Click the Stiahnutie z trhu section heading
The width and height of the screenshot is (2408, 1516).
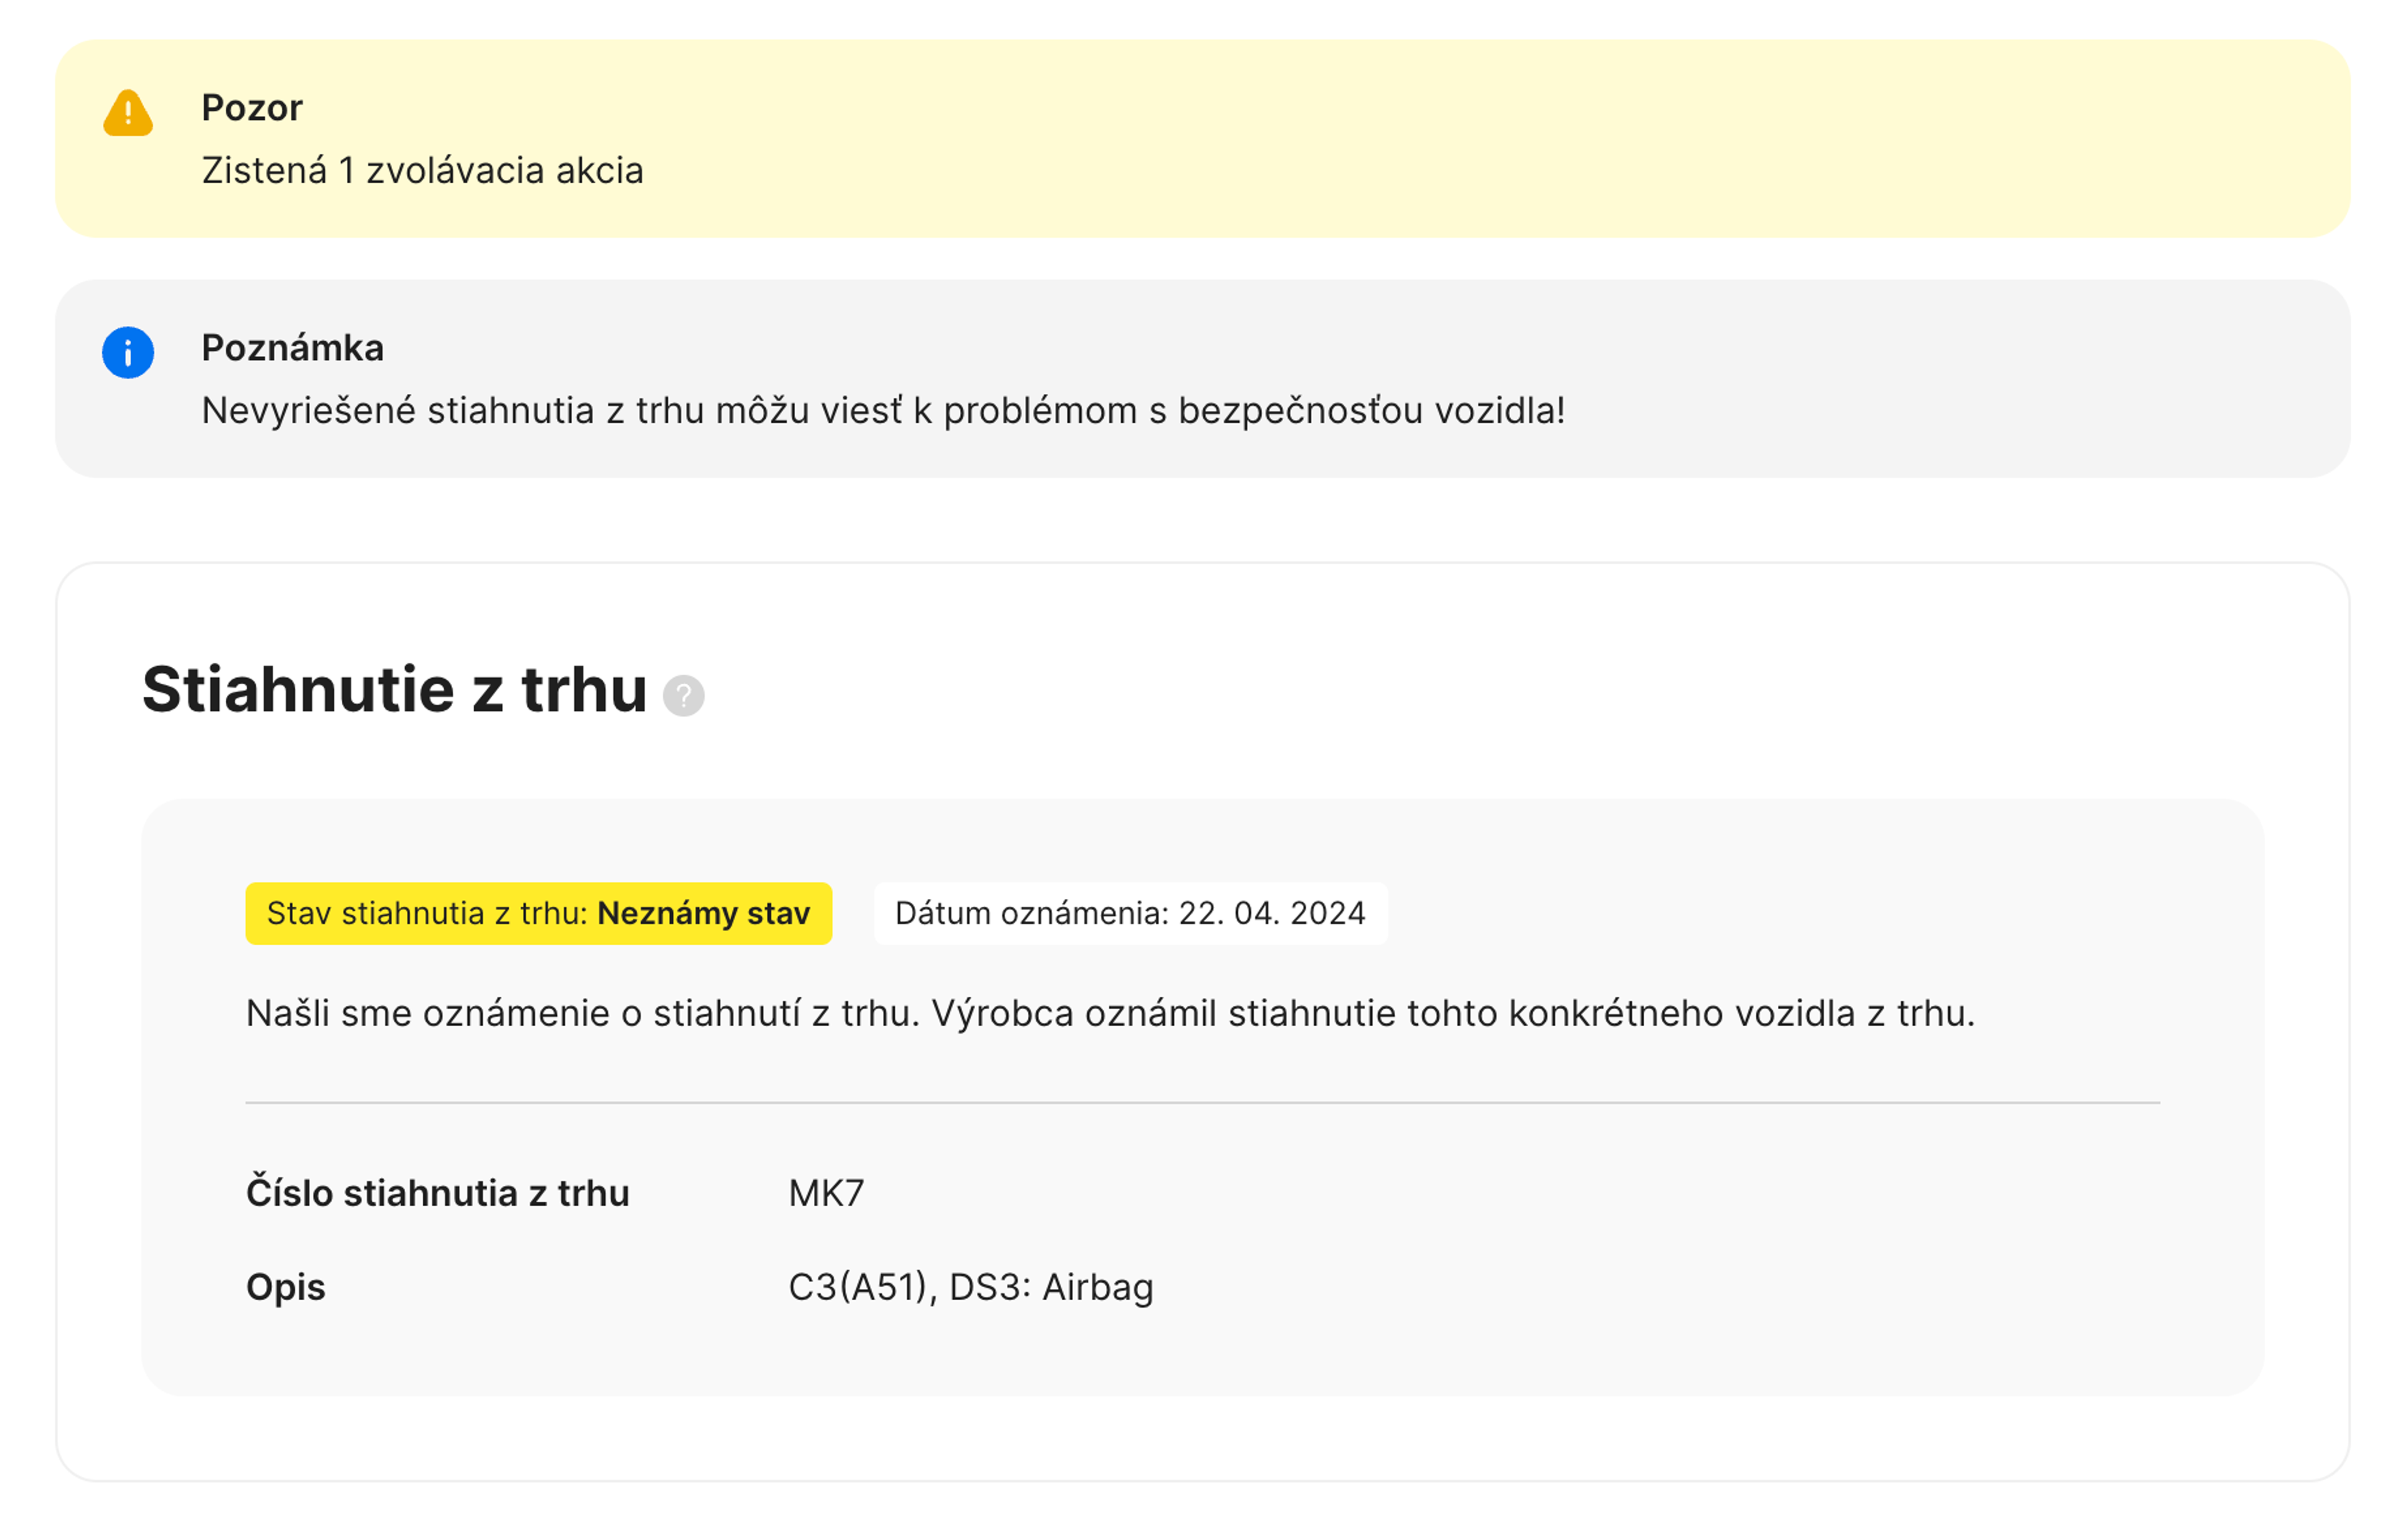click(394, 689)
